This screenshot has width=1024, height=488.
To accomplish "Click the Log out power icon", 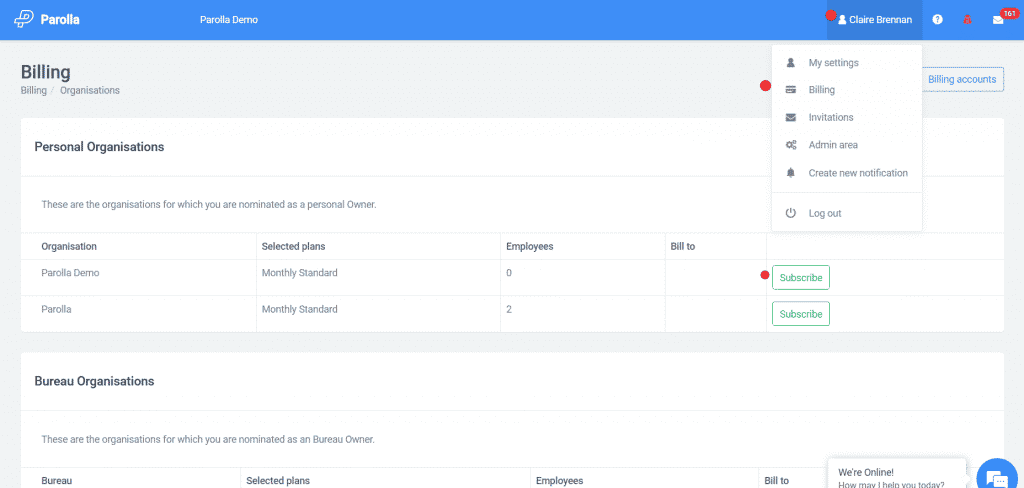I will pyautogui.click(x=790, y=213).
